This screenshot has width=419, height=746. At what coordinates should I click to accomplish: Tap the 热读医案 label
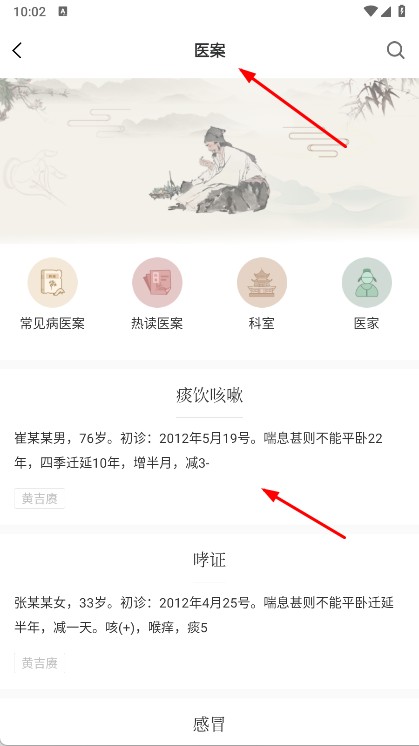click(x=157, y=324)
